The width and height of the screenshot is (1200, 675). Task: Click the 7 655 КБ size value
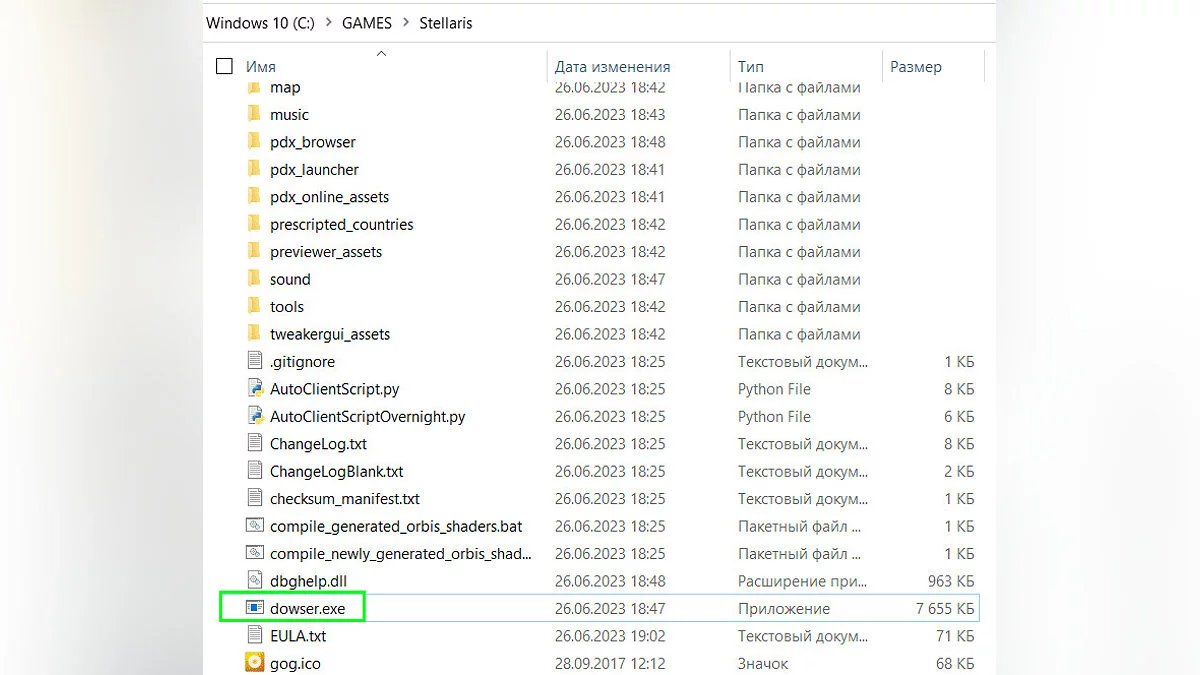[945, 608]
